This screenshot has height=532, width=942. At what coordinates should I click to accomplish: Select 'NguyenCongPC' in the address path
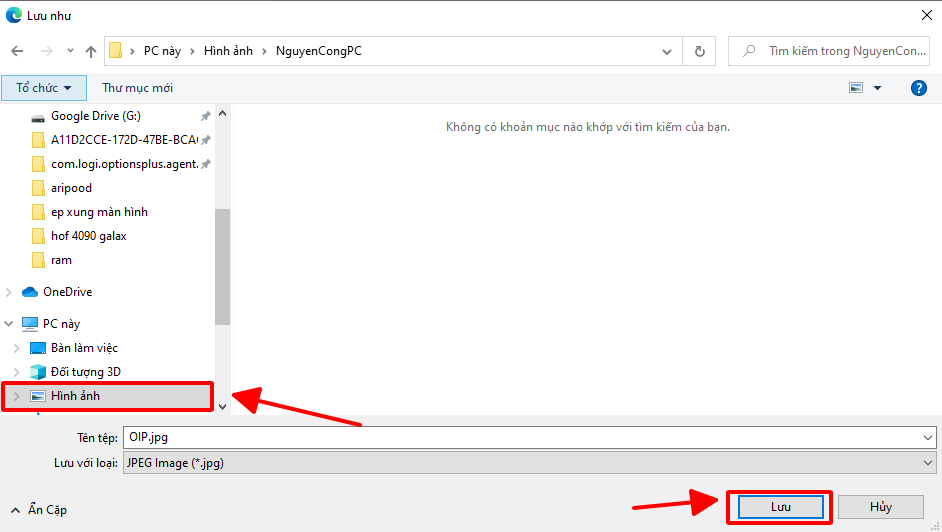[319, 51]
